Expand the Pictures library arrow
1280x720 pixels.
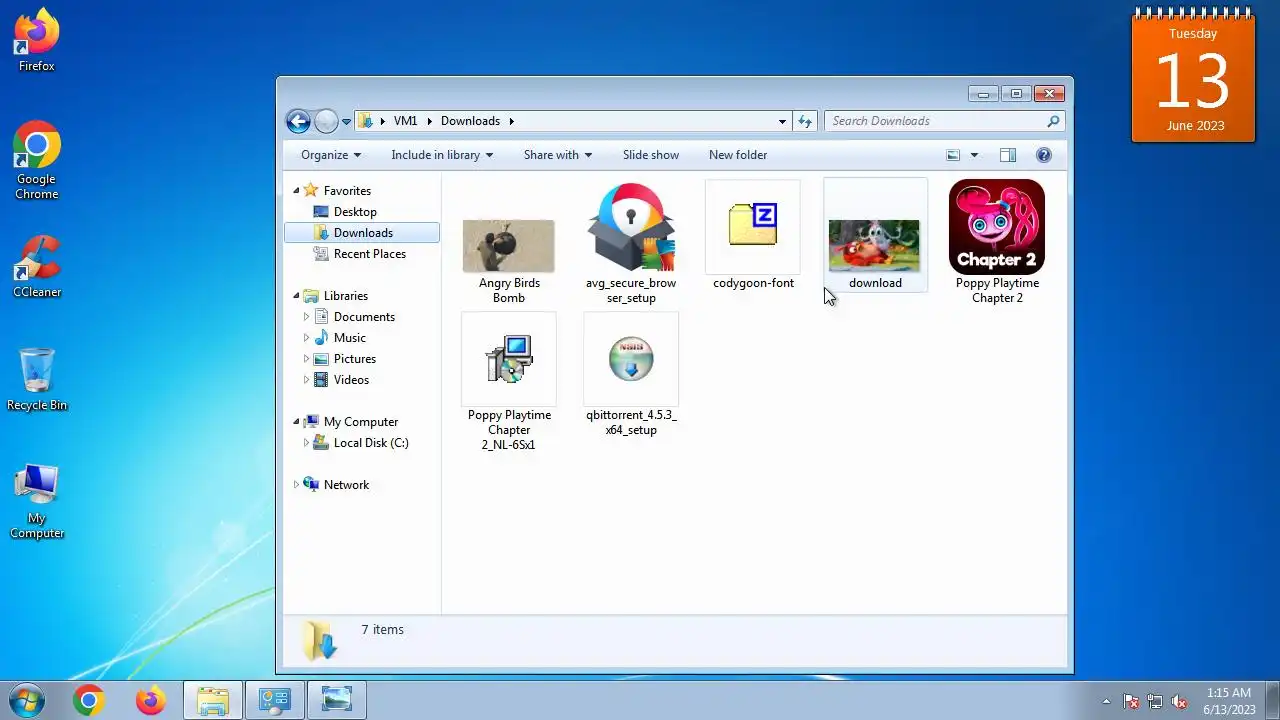tap(306, 359)
